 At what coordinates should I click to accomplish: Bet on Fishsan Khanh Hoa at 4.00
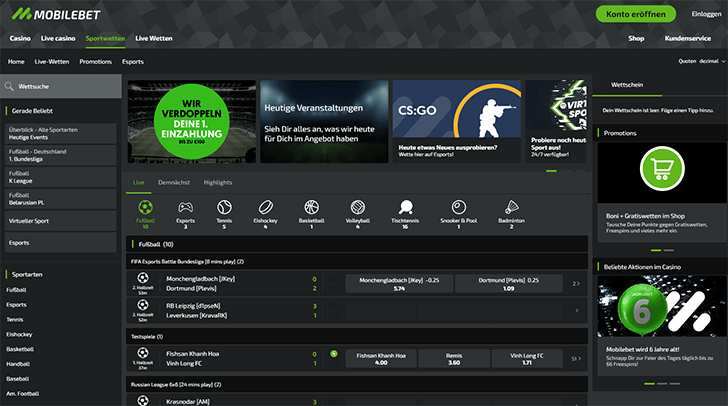tap(381, 359)
